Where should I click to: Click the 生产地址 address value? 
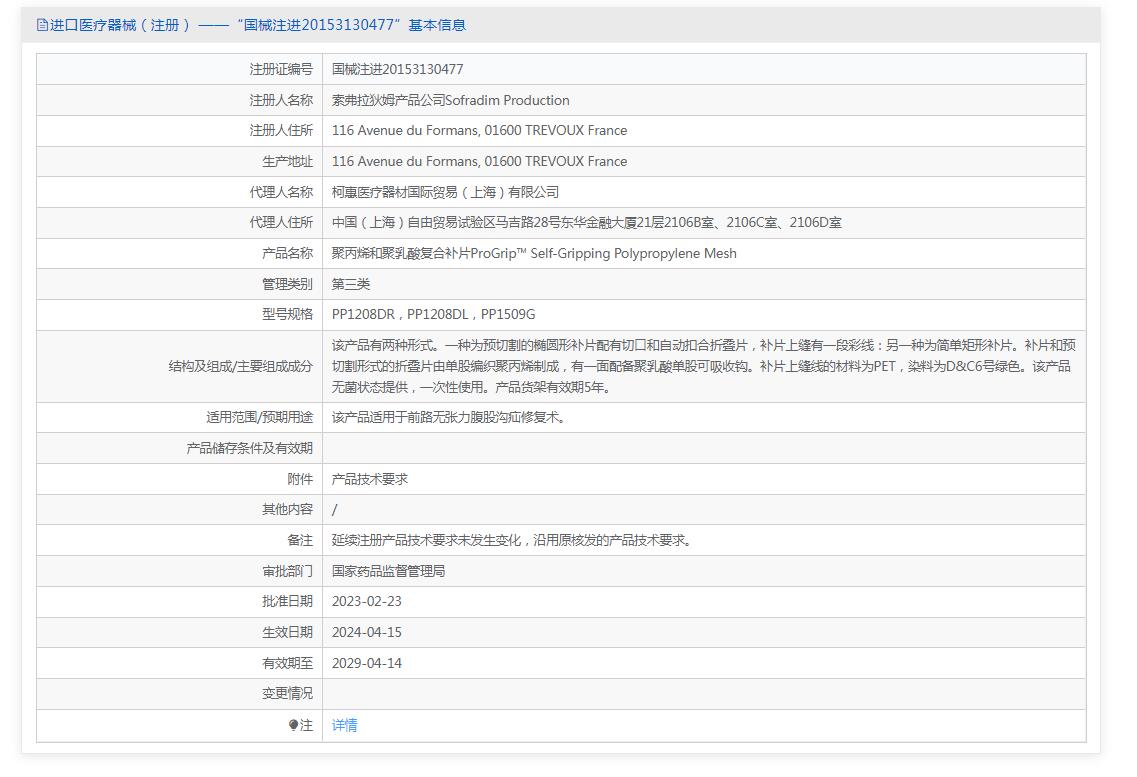(479, 161)
